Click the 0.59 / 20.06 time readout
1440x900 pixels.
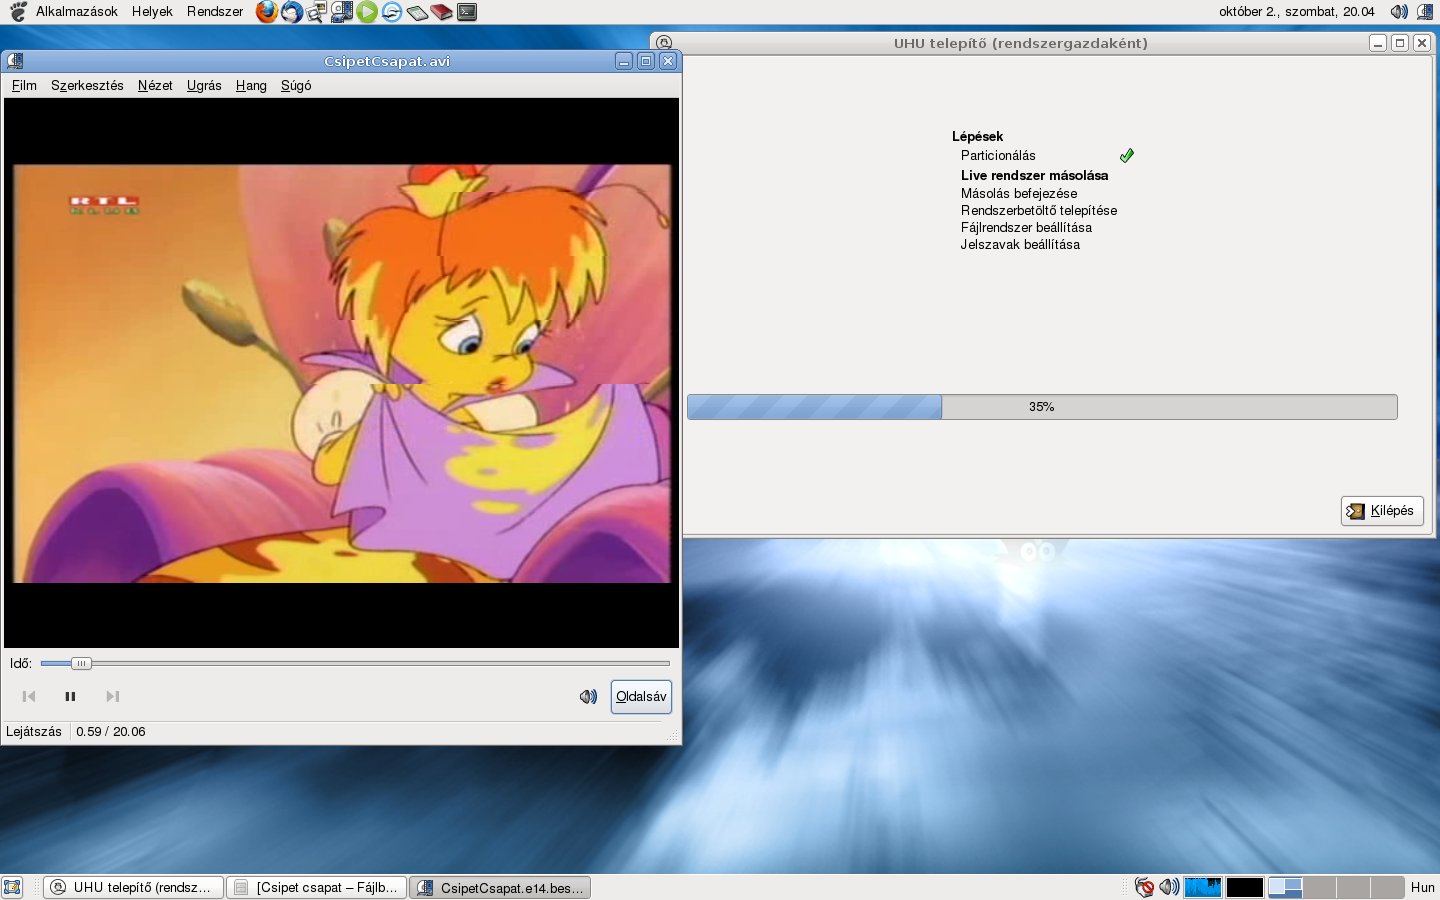coord(111,732)
